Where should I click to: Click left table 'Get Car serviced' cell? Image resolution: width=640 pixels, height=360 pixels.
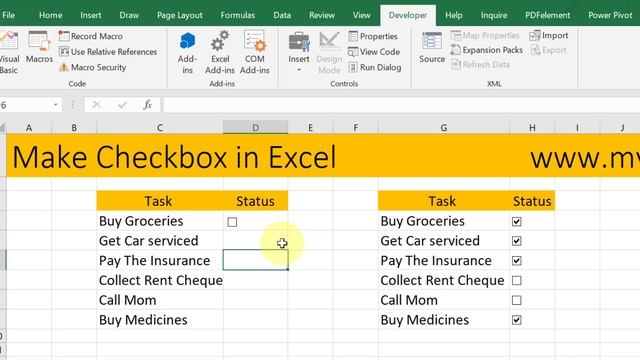coord(160,241)
